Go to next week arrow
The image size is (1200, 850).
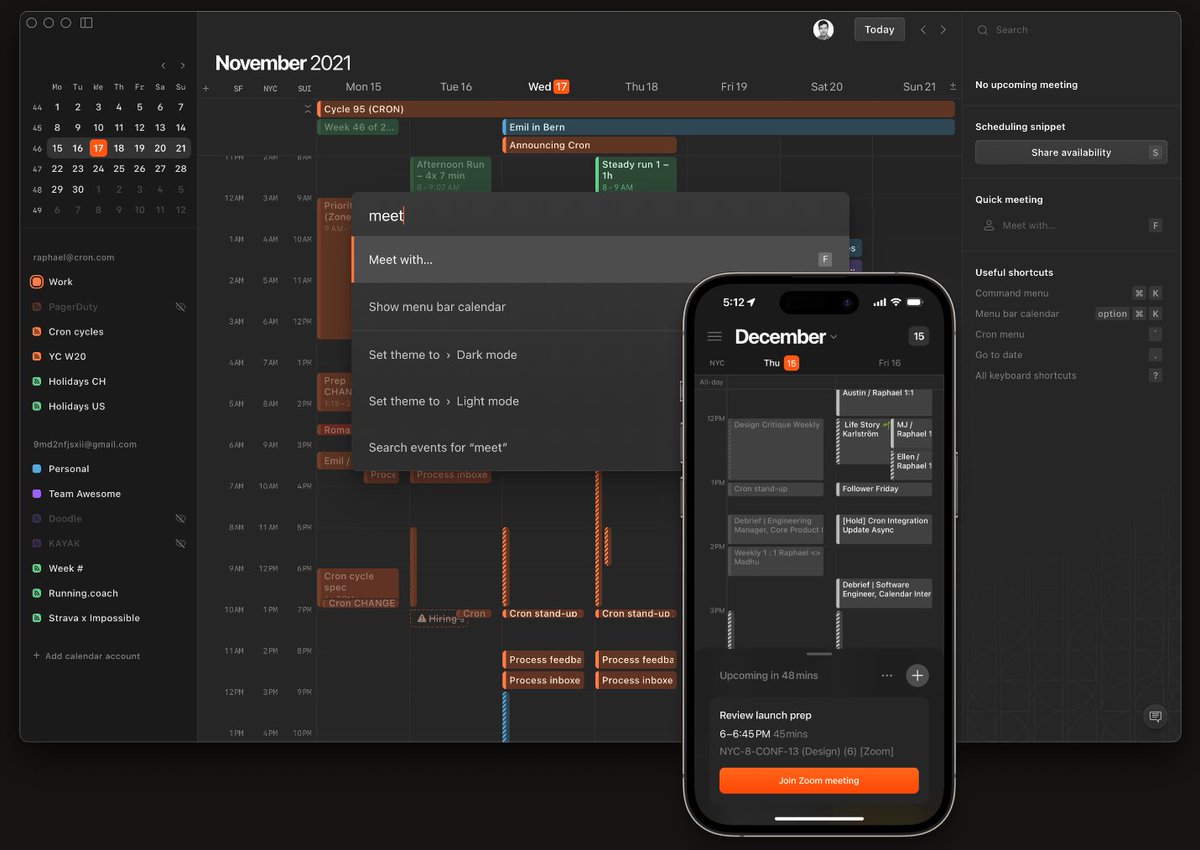942,30
